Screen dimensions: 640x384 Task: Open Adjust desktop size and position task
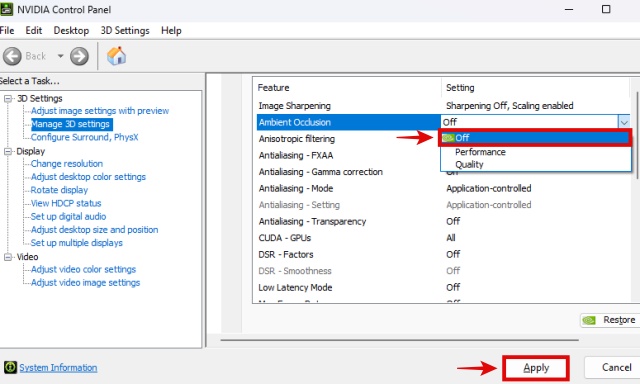pos(95,230)
